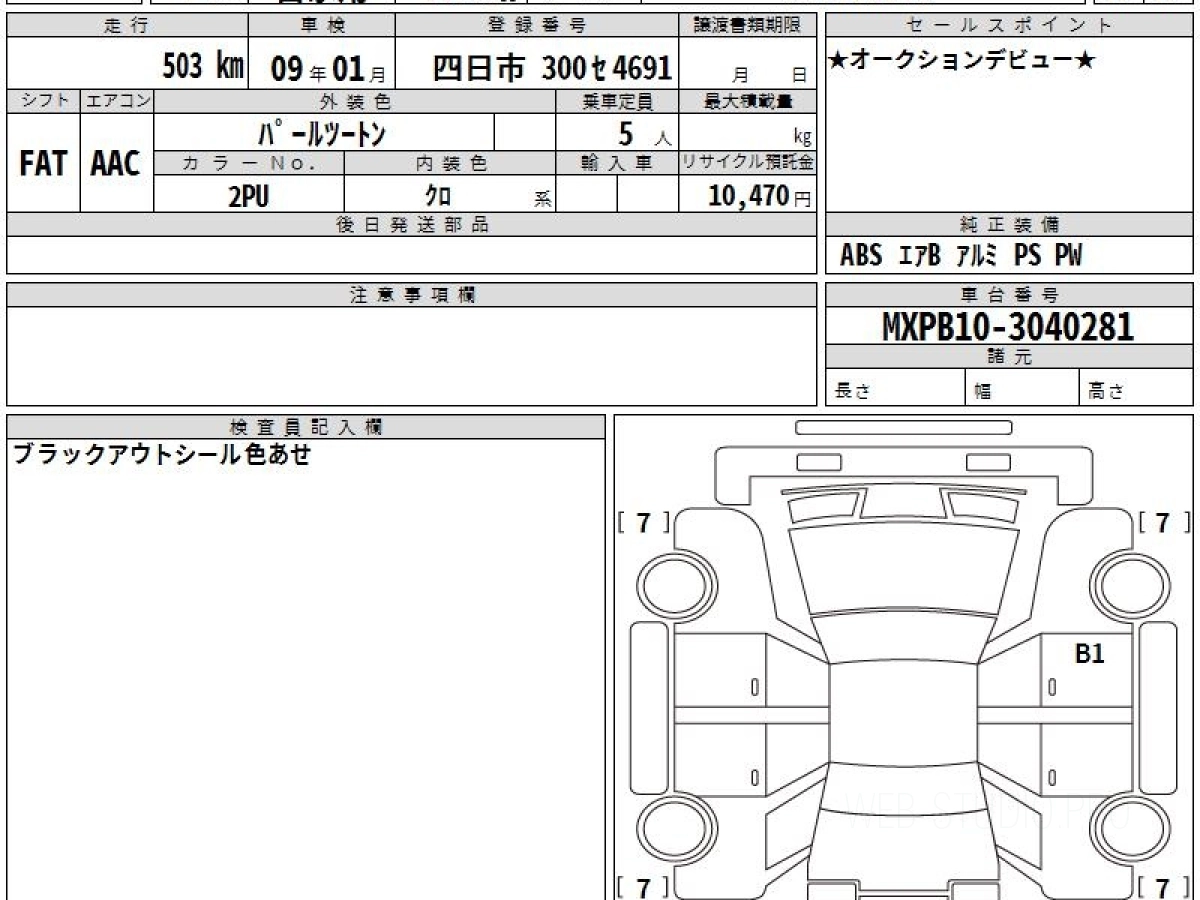The image size is (1200, 900).
Task: Select the inspection date 09年01月
Action: [328, 69]
